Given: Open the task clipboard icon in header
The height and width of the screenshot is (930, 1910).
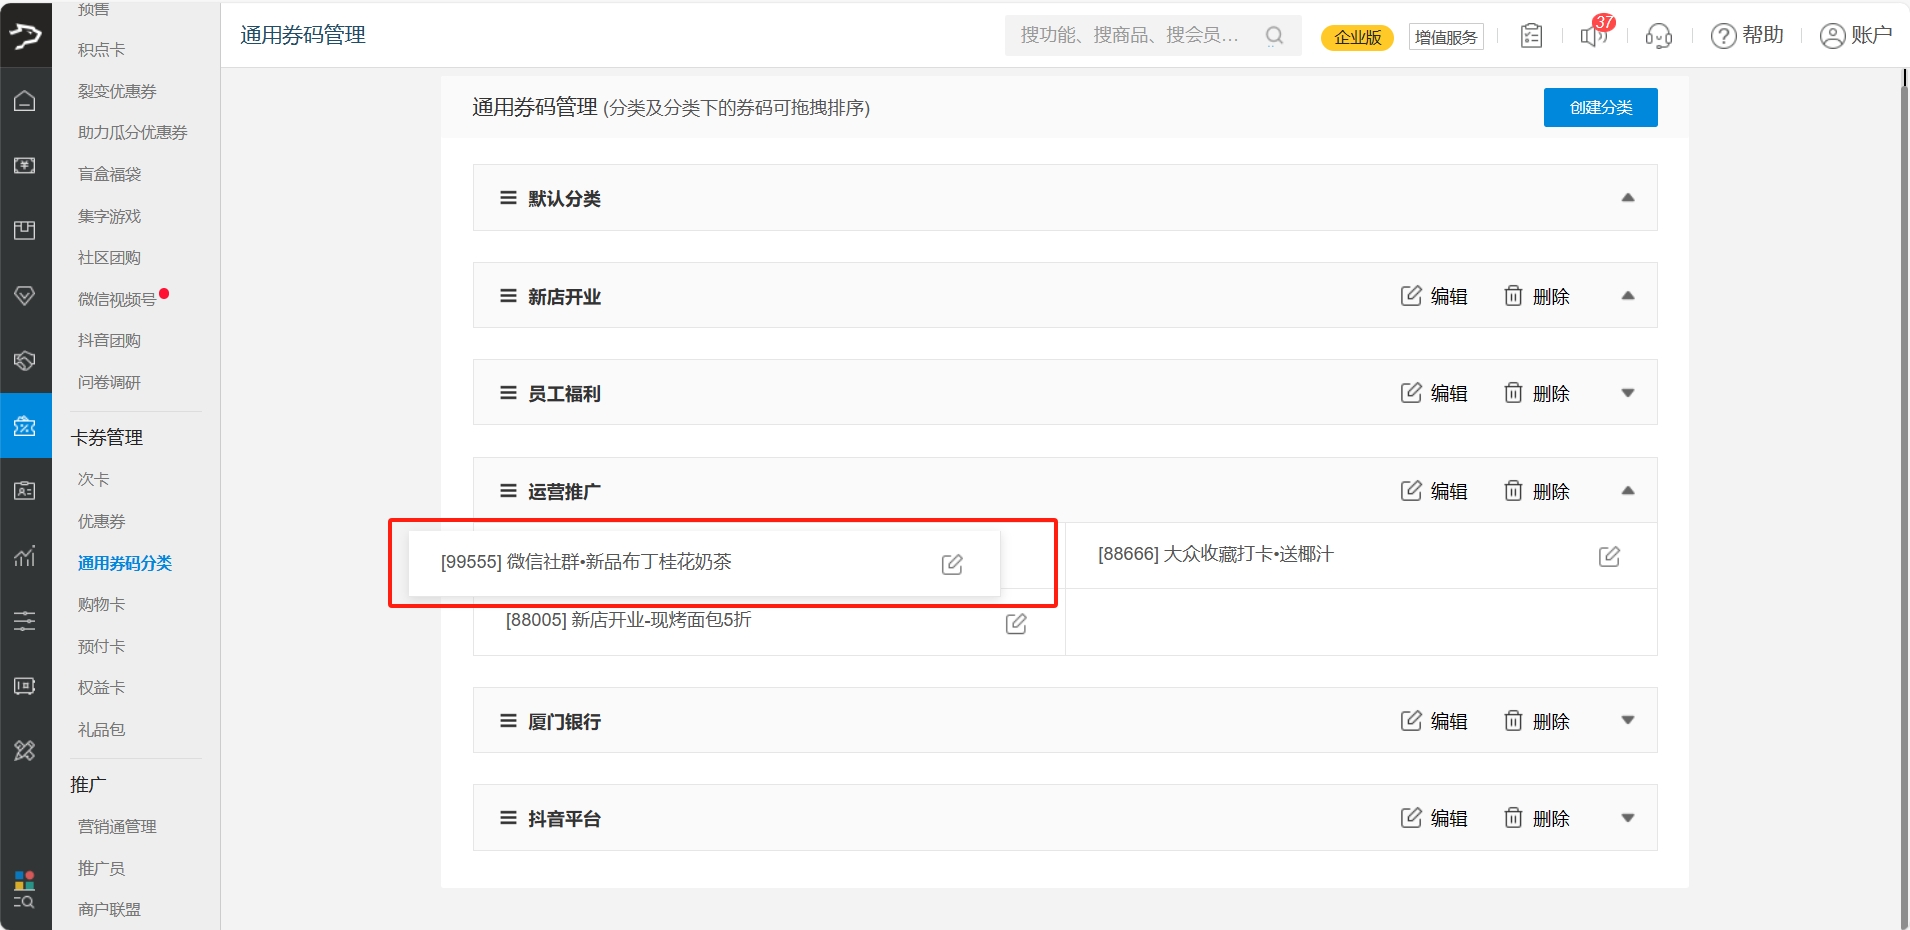Looking at the screenshot, I should coord(1531,37).
